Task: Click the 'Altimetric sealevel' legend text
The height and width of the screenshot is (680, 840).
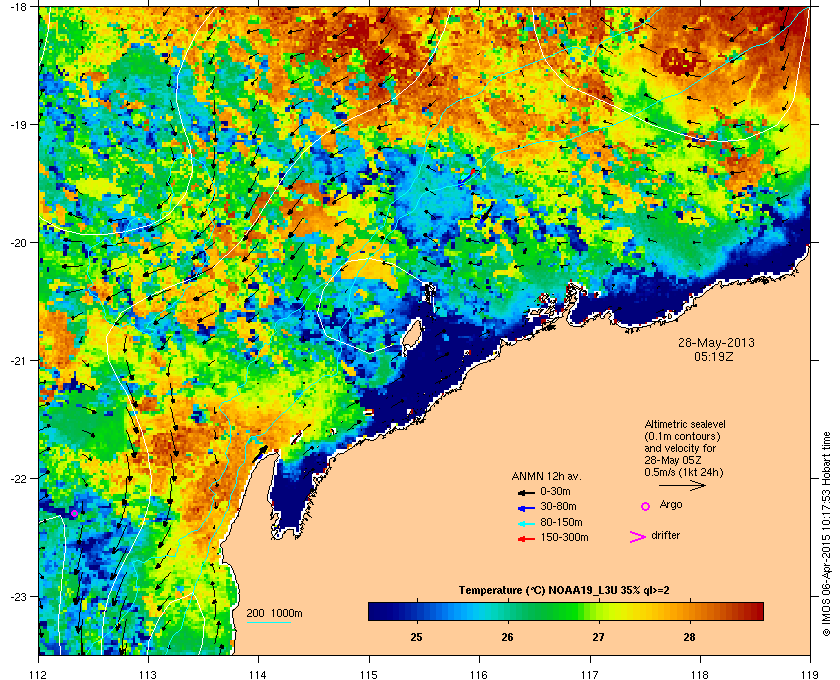Action: pos(685,424)
